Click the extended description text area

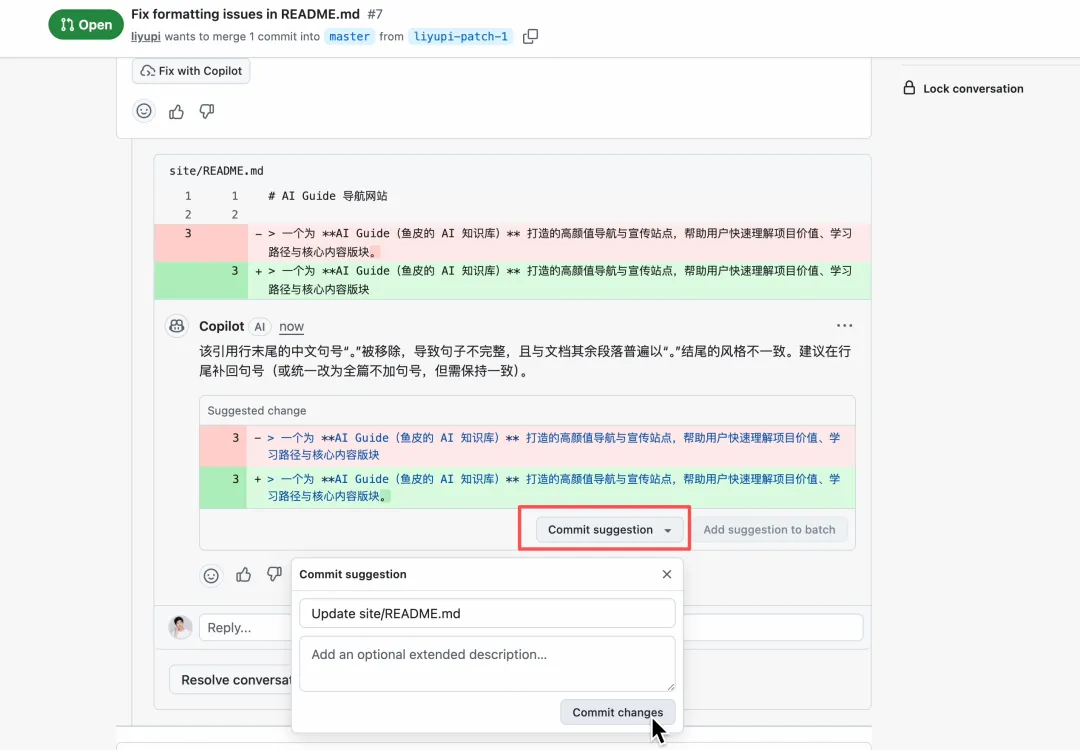coord(487,662)
